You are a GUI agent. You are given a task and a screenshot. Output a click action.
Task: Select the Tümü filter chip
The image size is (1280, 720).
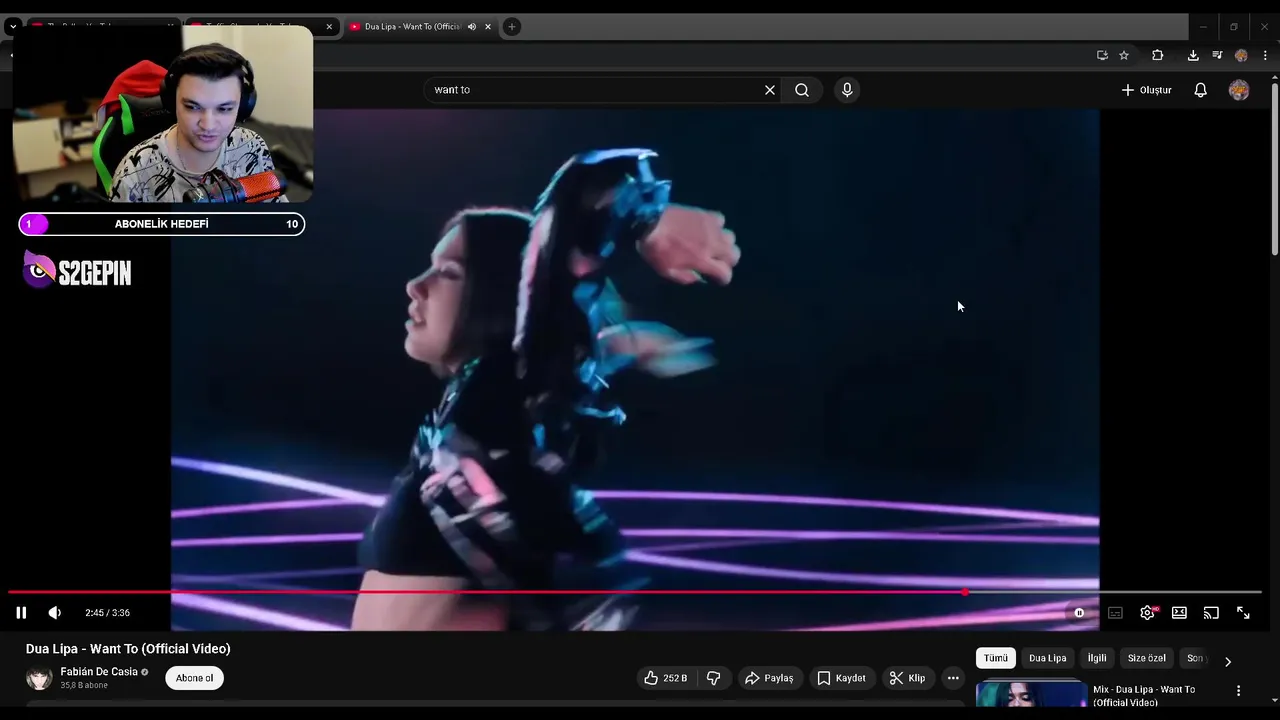996,658
